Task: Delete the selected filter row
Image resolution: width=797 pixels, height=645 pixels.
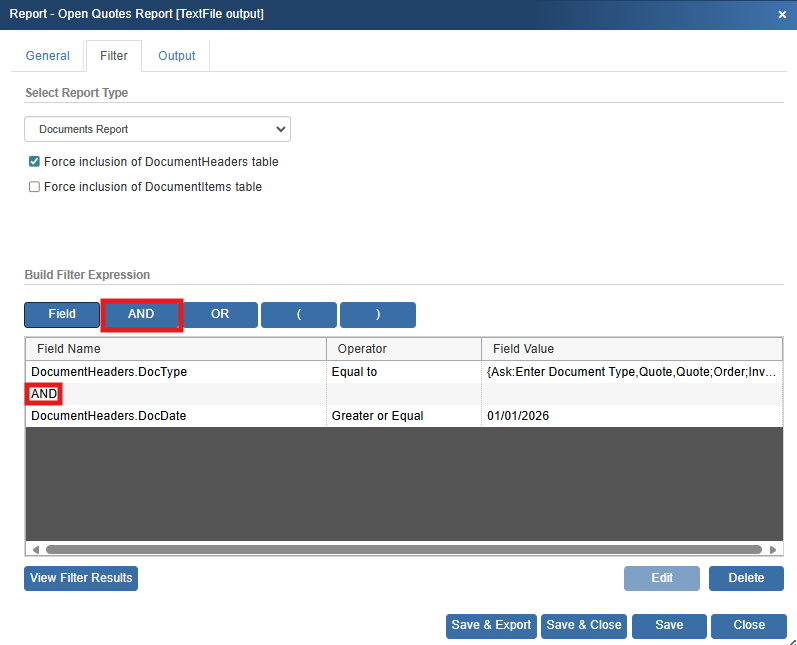Action: click(746, 578)
